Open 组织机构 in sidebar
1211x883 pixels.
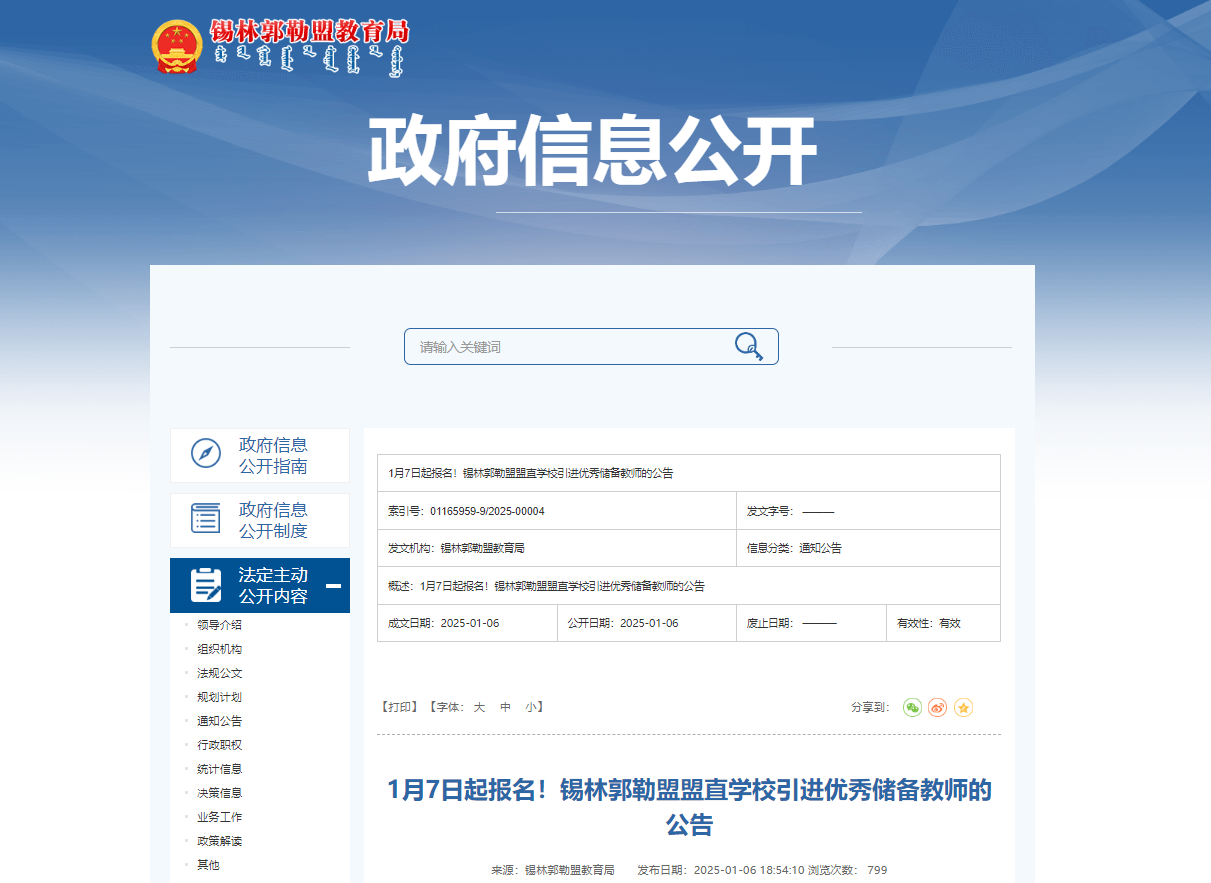tap(219, 649)
